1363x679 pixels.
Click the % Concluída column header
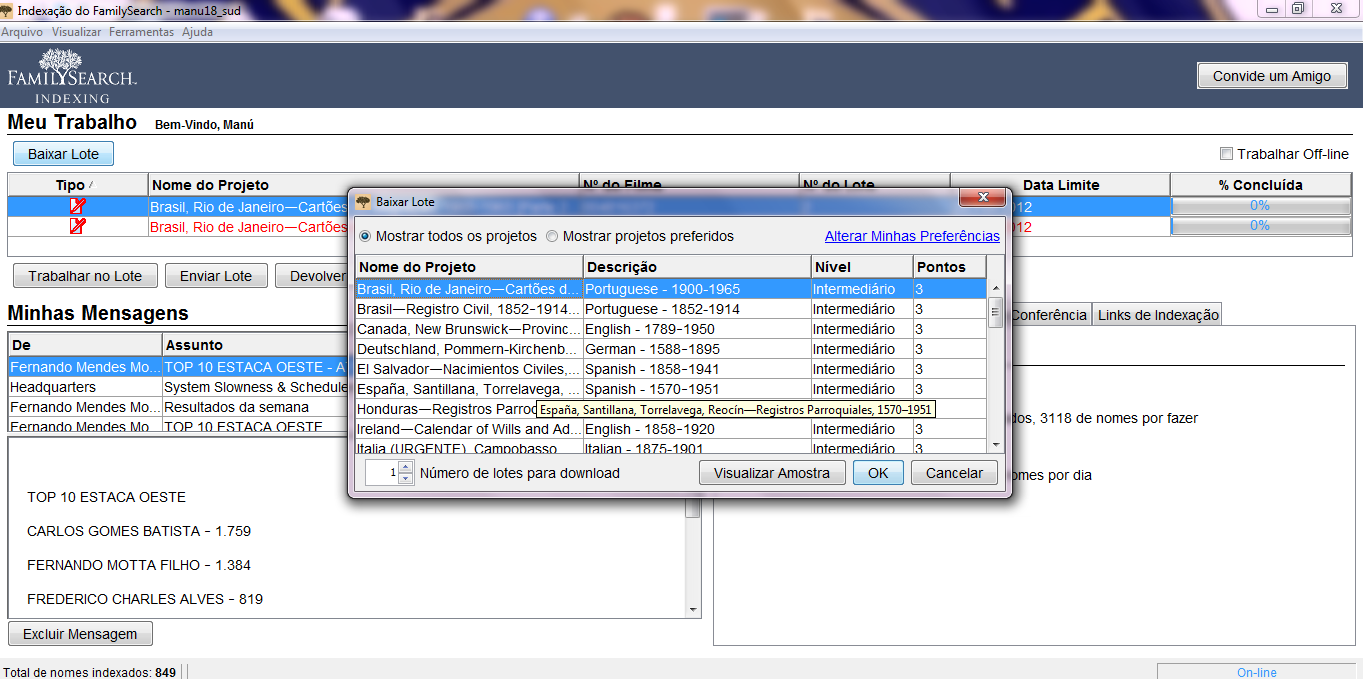1260,185
